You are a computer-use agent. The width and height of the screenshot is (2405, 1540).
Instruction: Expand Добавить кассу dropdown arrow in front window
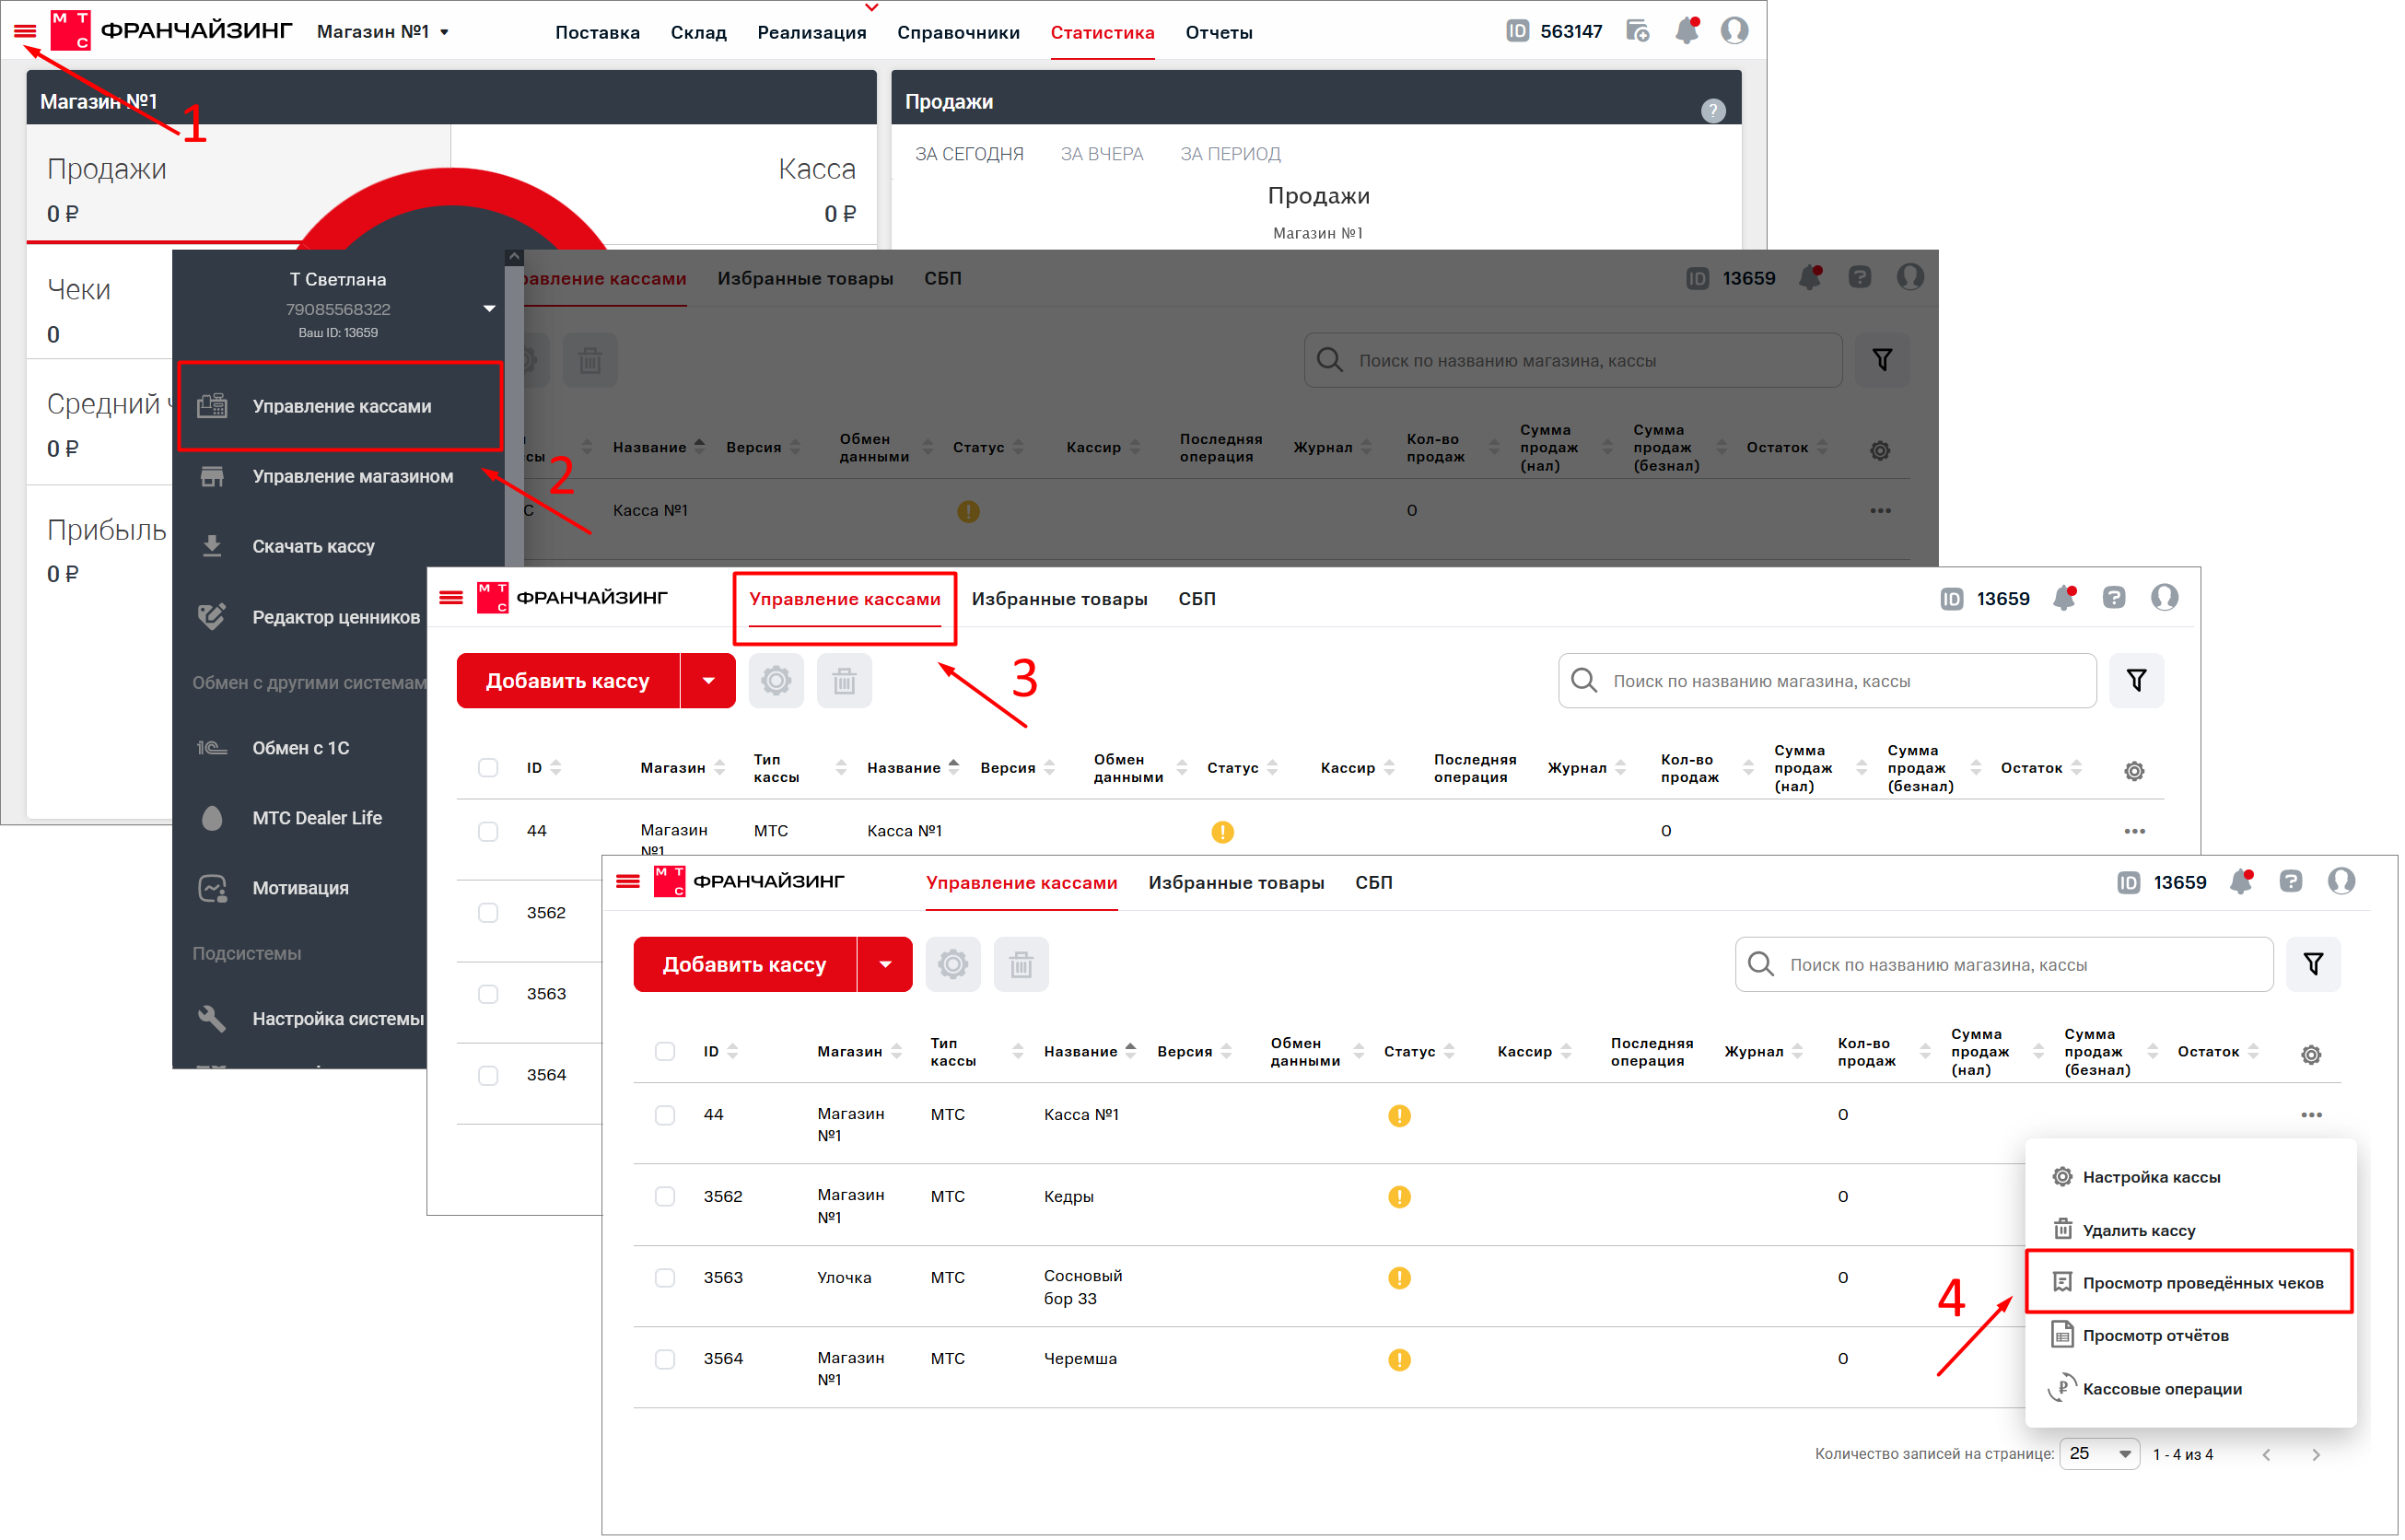(886, 966)
